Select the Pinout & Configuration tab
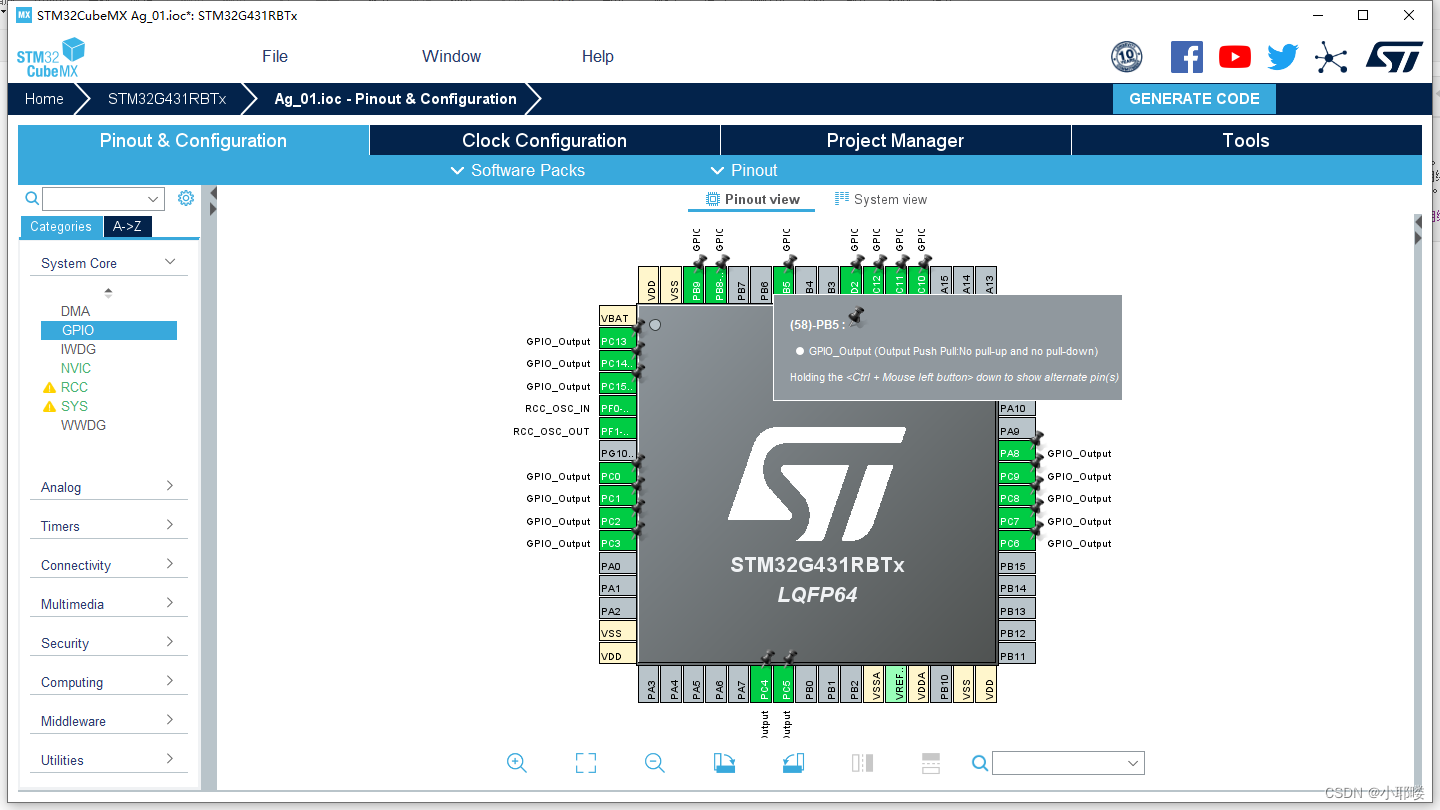 point(193,140)
